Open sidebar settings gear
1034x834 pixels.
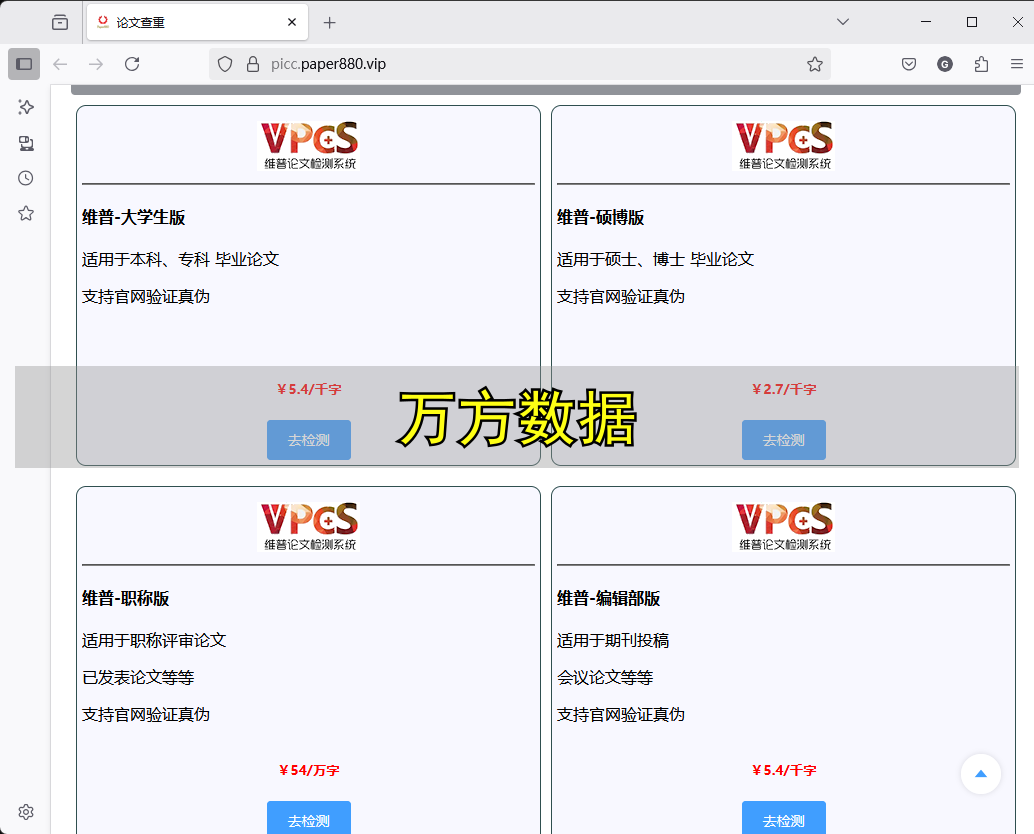pyautogui.click(x=26, y=812)
